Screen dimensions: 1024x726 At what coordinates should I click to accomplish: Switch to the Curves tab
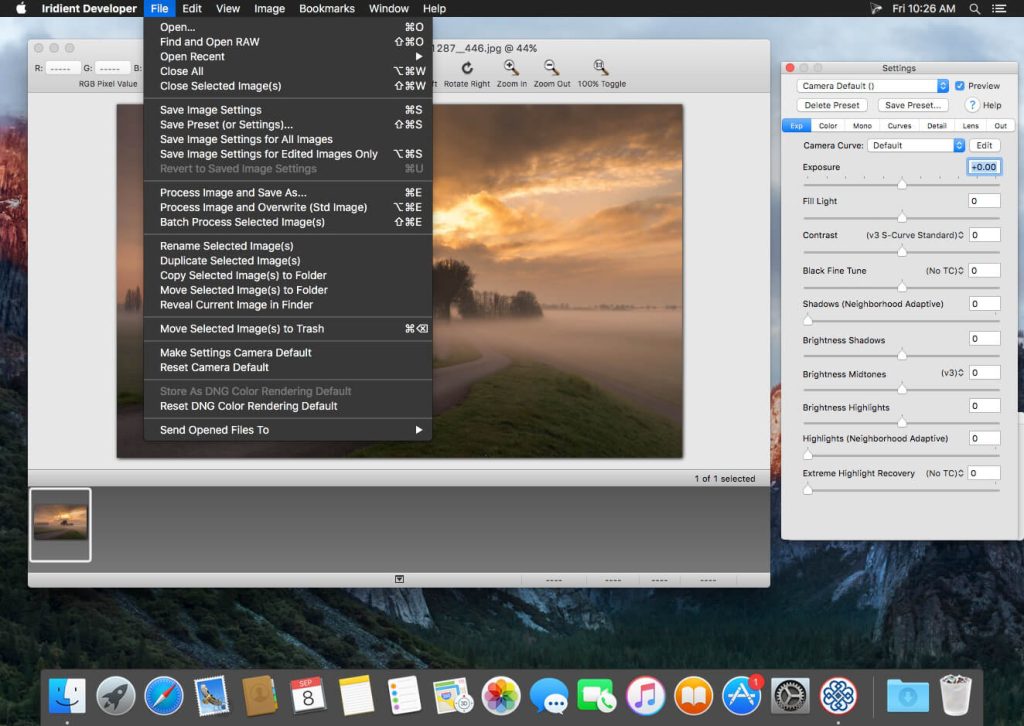899,125
